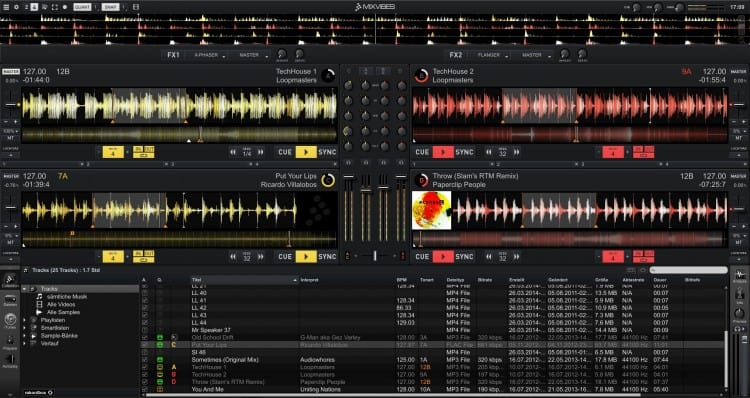The image size is (750, 398).
Task: Sync deck D Throw remix
Action: (464, 257)
